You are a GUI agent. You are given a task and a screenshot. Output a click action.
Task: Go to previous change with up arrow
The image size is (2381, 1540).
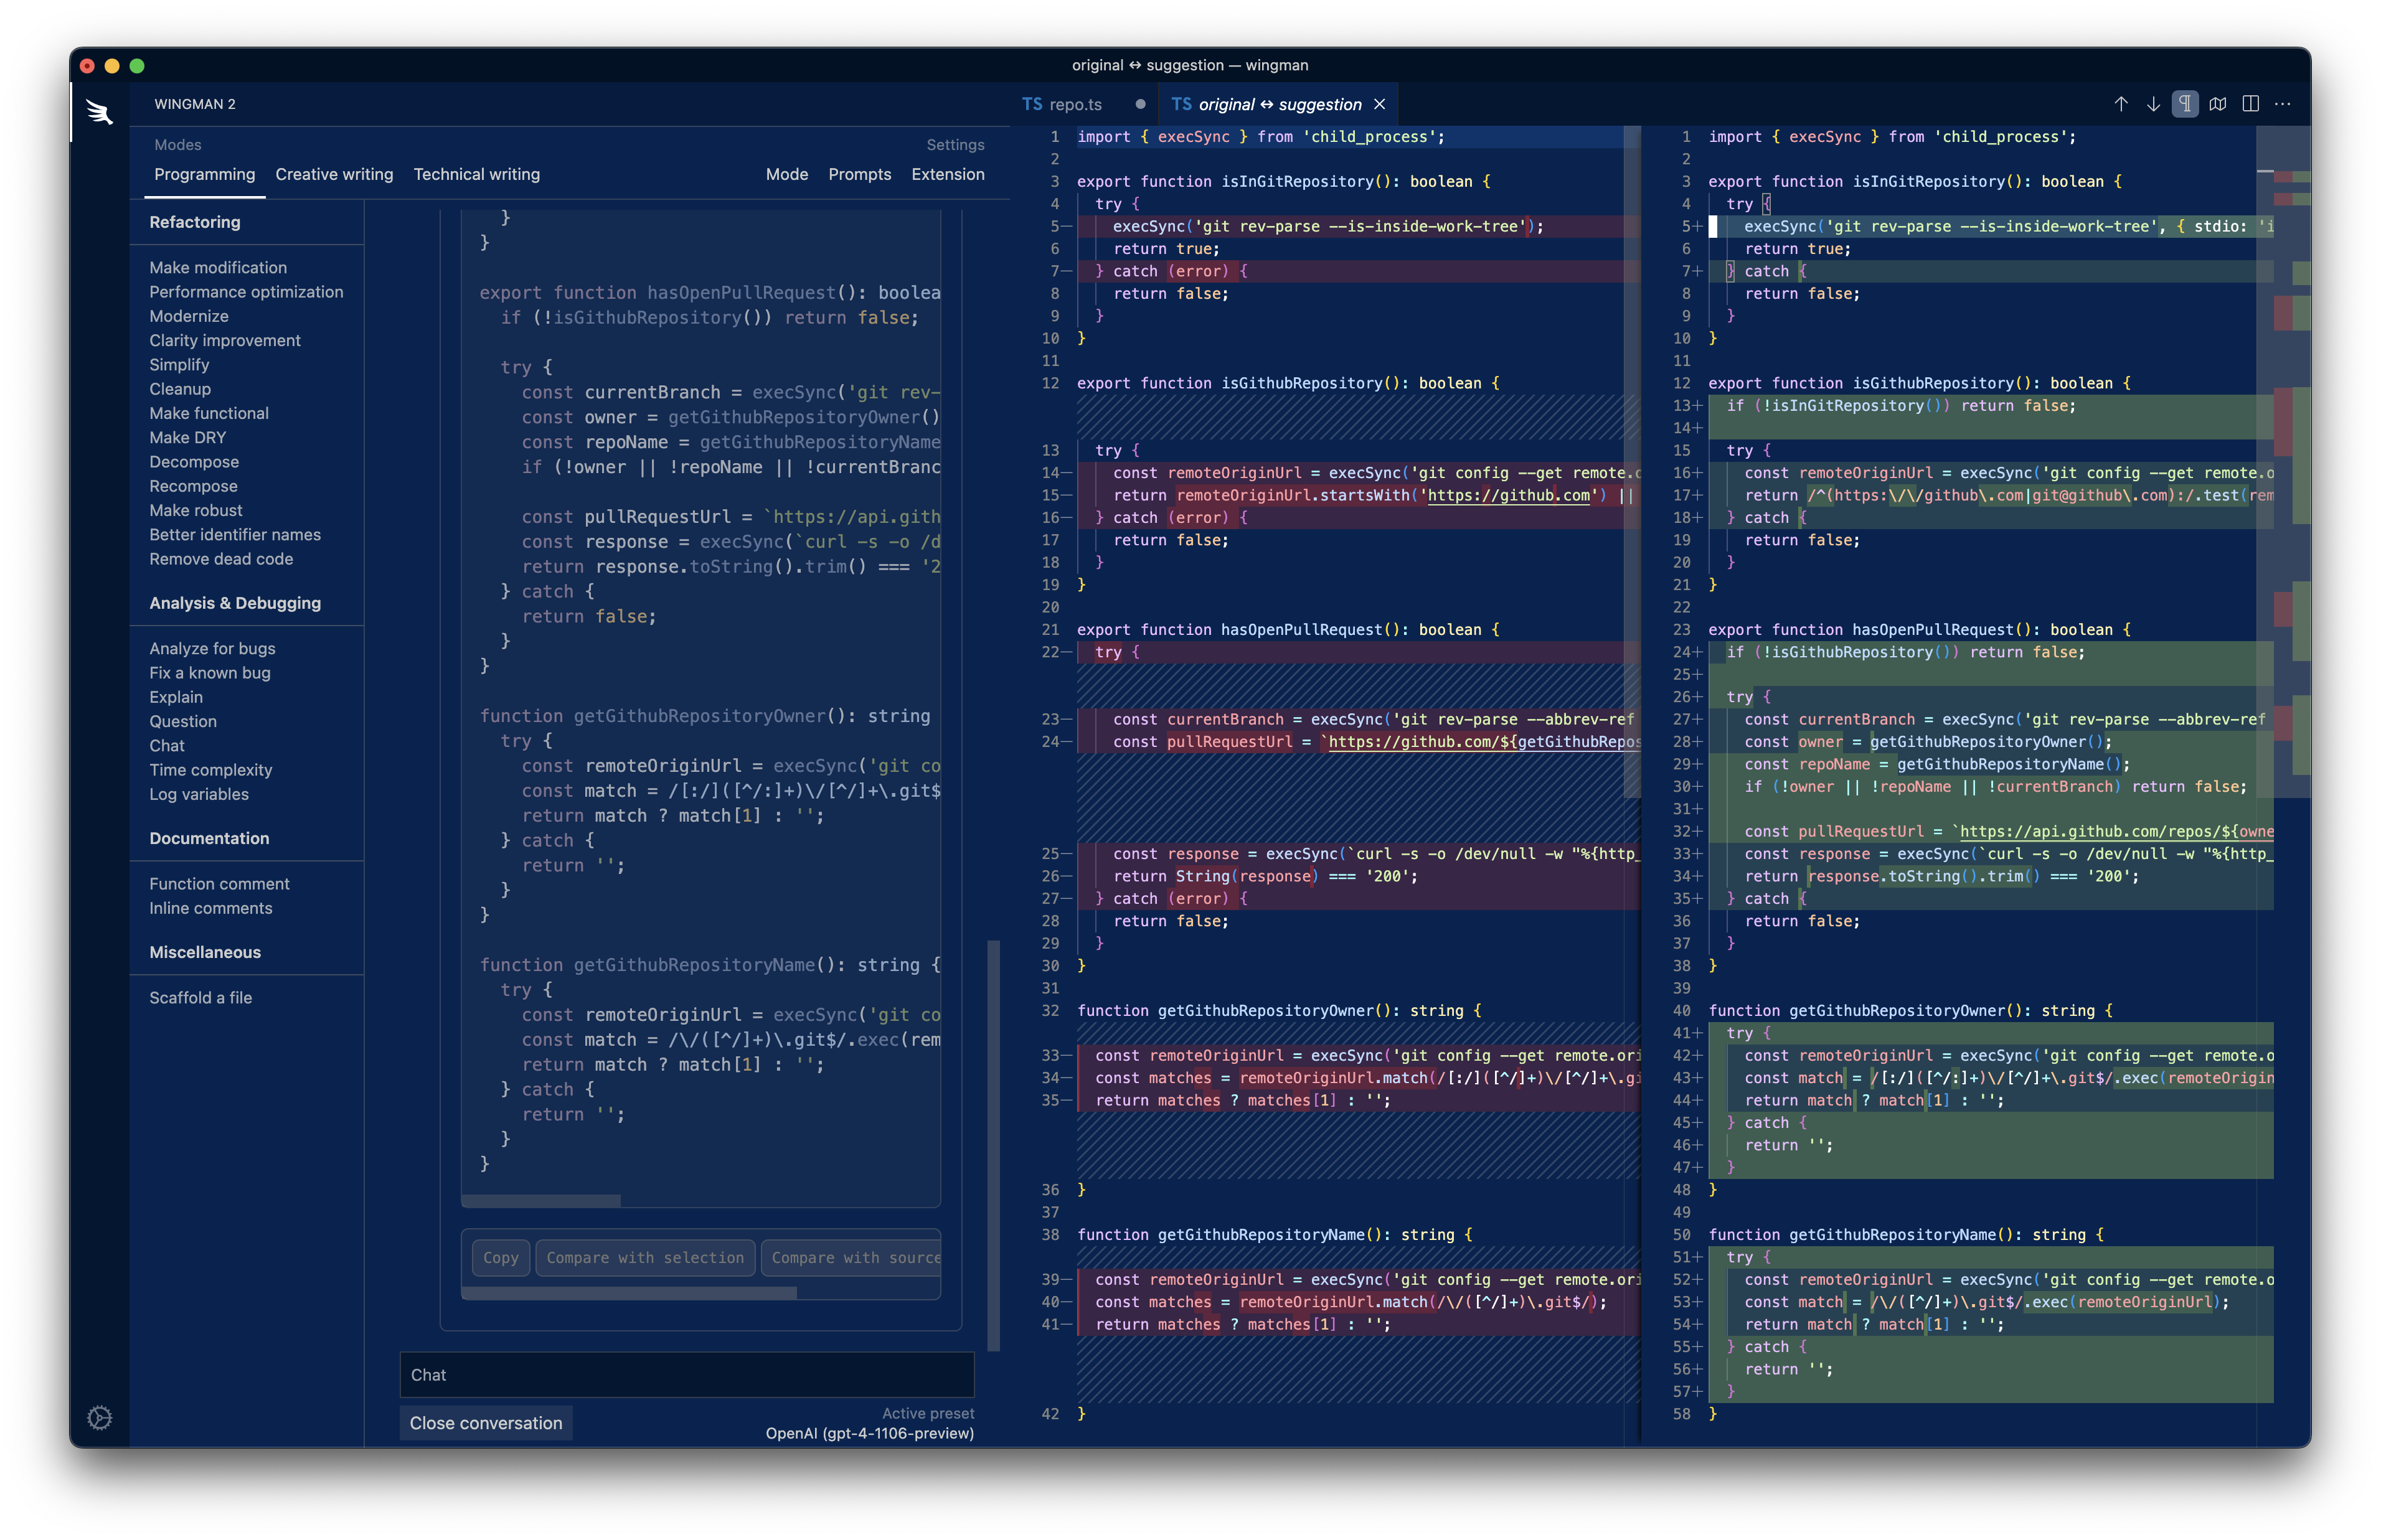tap(2120, 104)
